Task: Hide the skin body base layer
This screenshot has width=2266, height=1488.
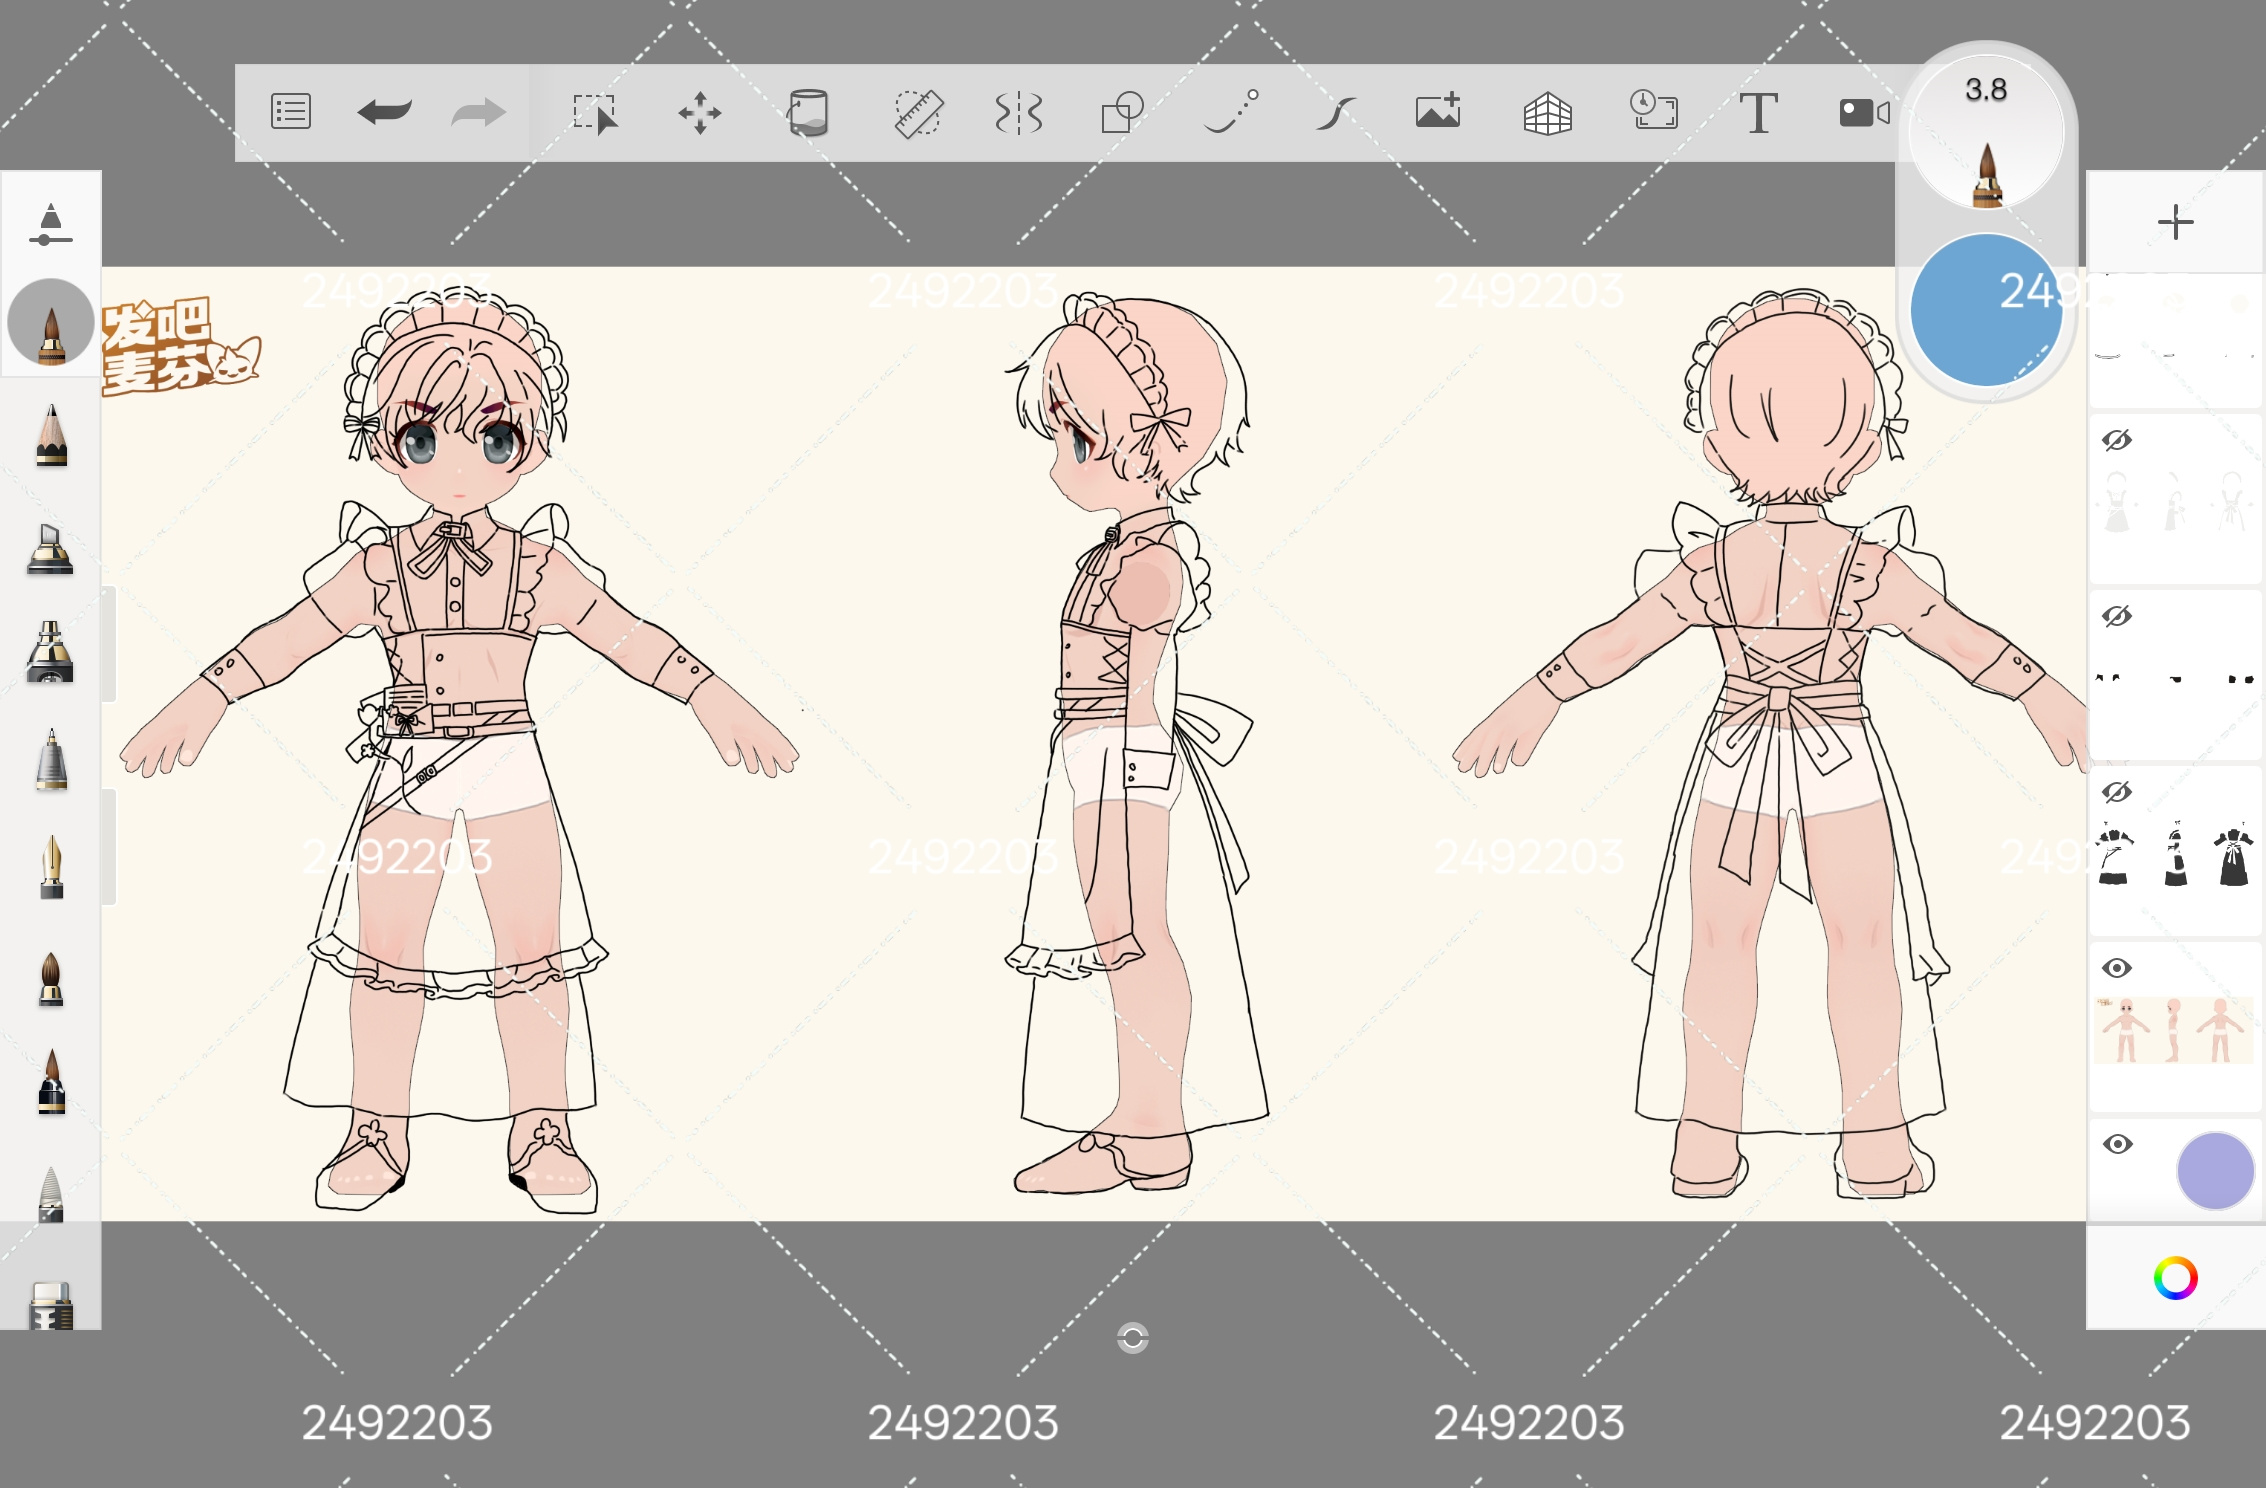Action: click(2117, 968)
